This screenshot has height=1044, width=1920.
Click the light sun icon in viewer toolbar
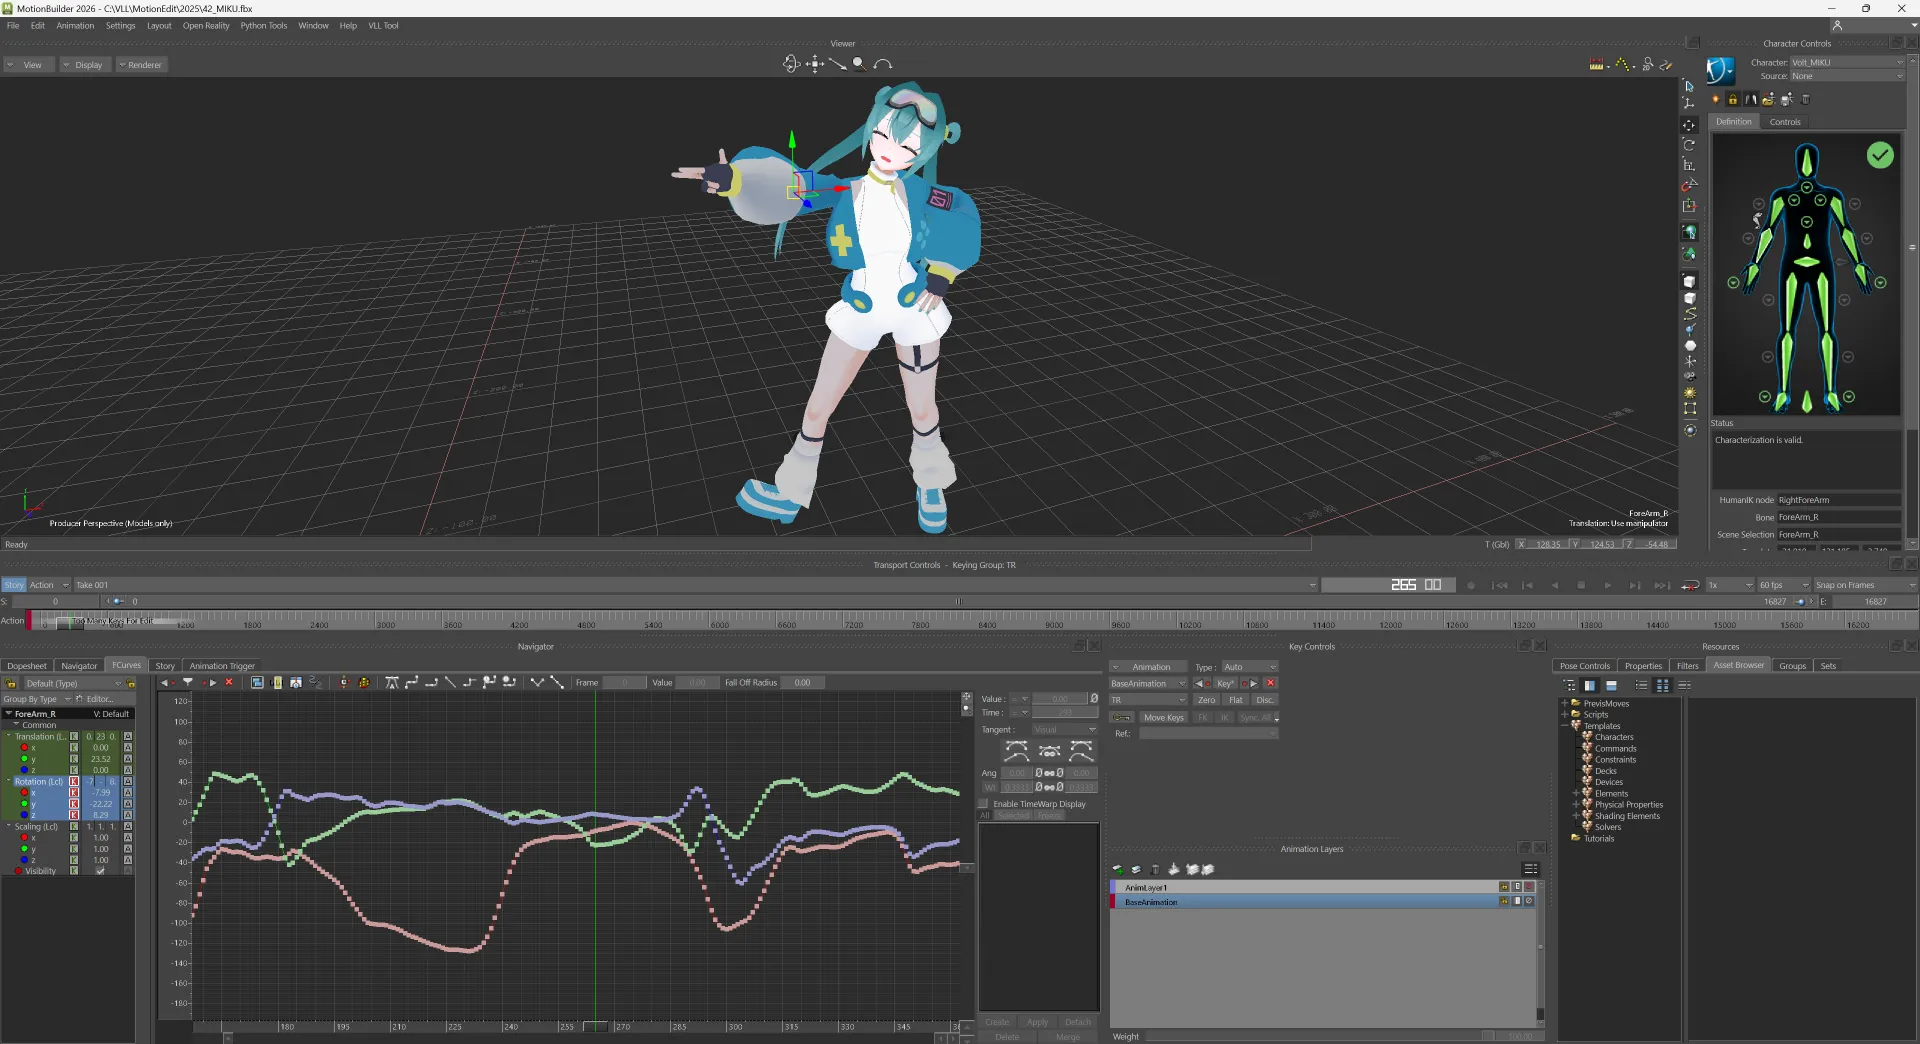pos(1689,393)
